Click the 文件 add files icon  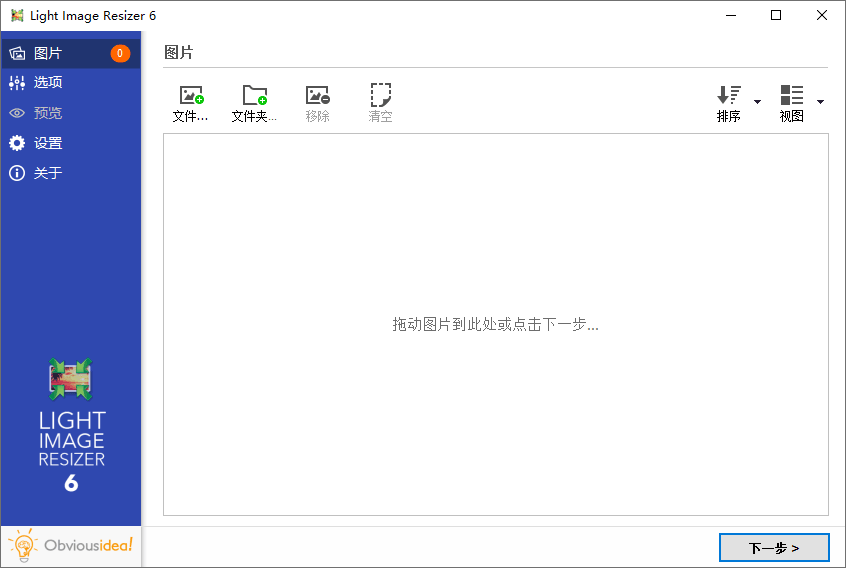click(x=191, y=96)
